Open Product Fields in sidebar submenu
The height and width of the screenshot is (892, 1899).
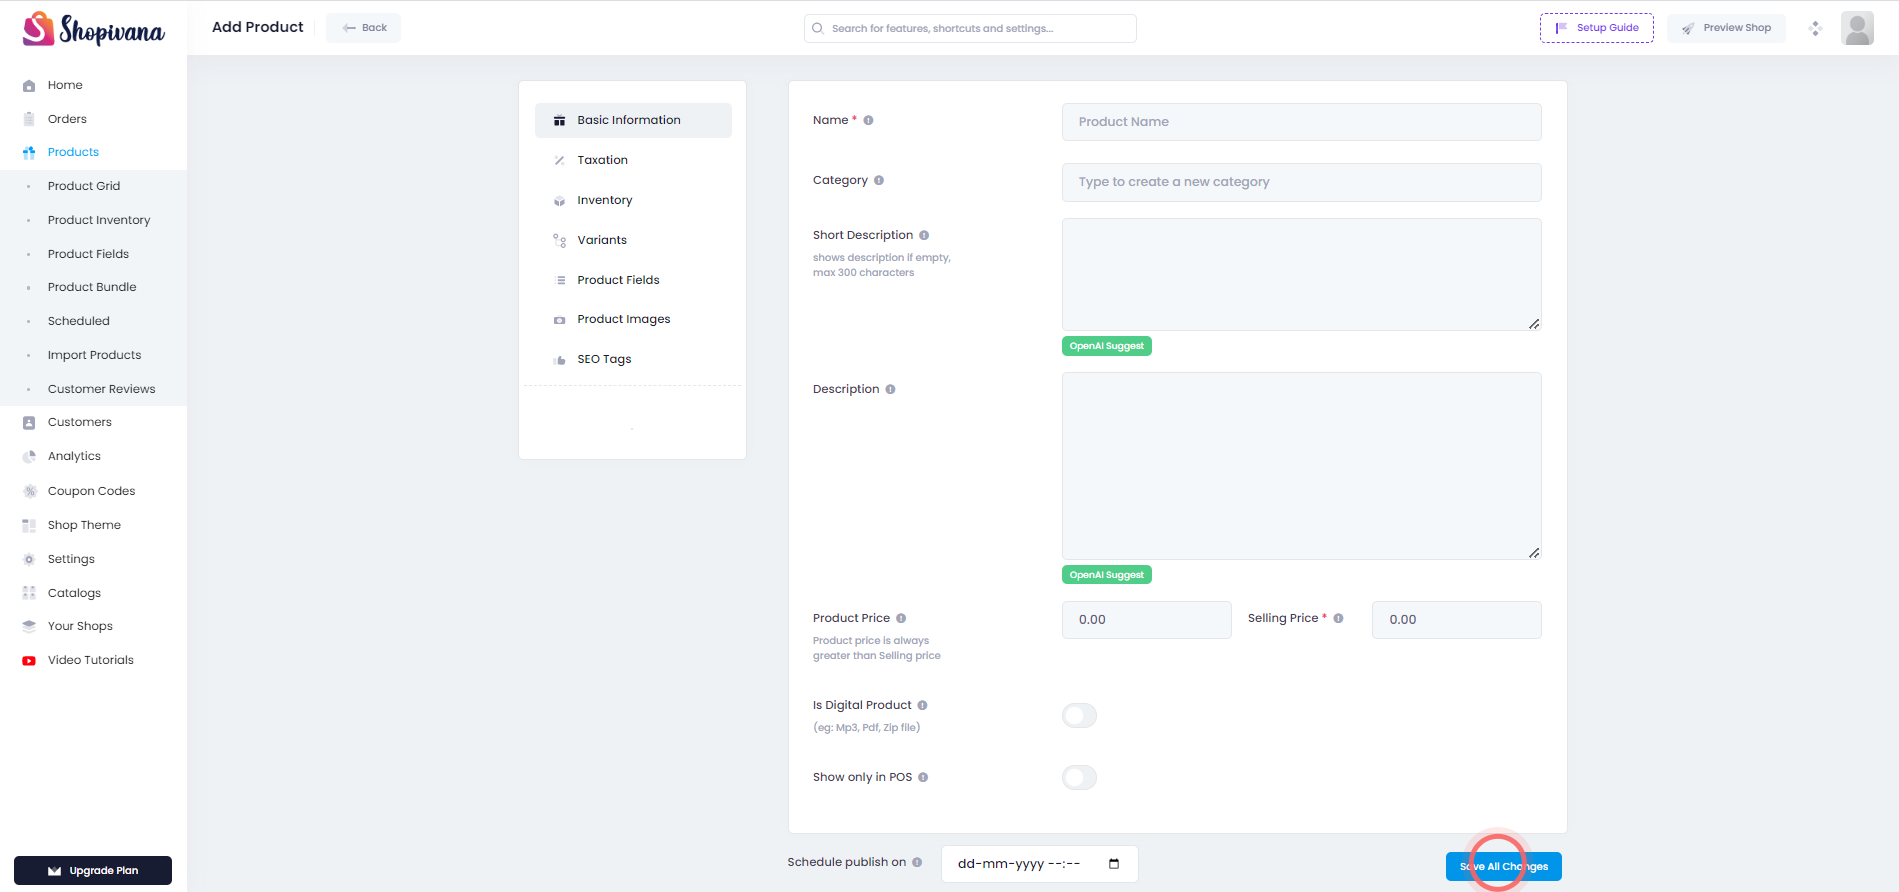coord(88,254)
